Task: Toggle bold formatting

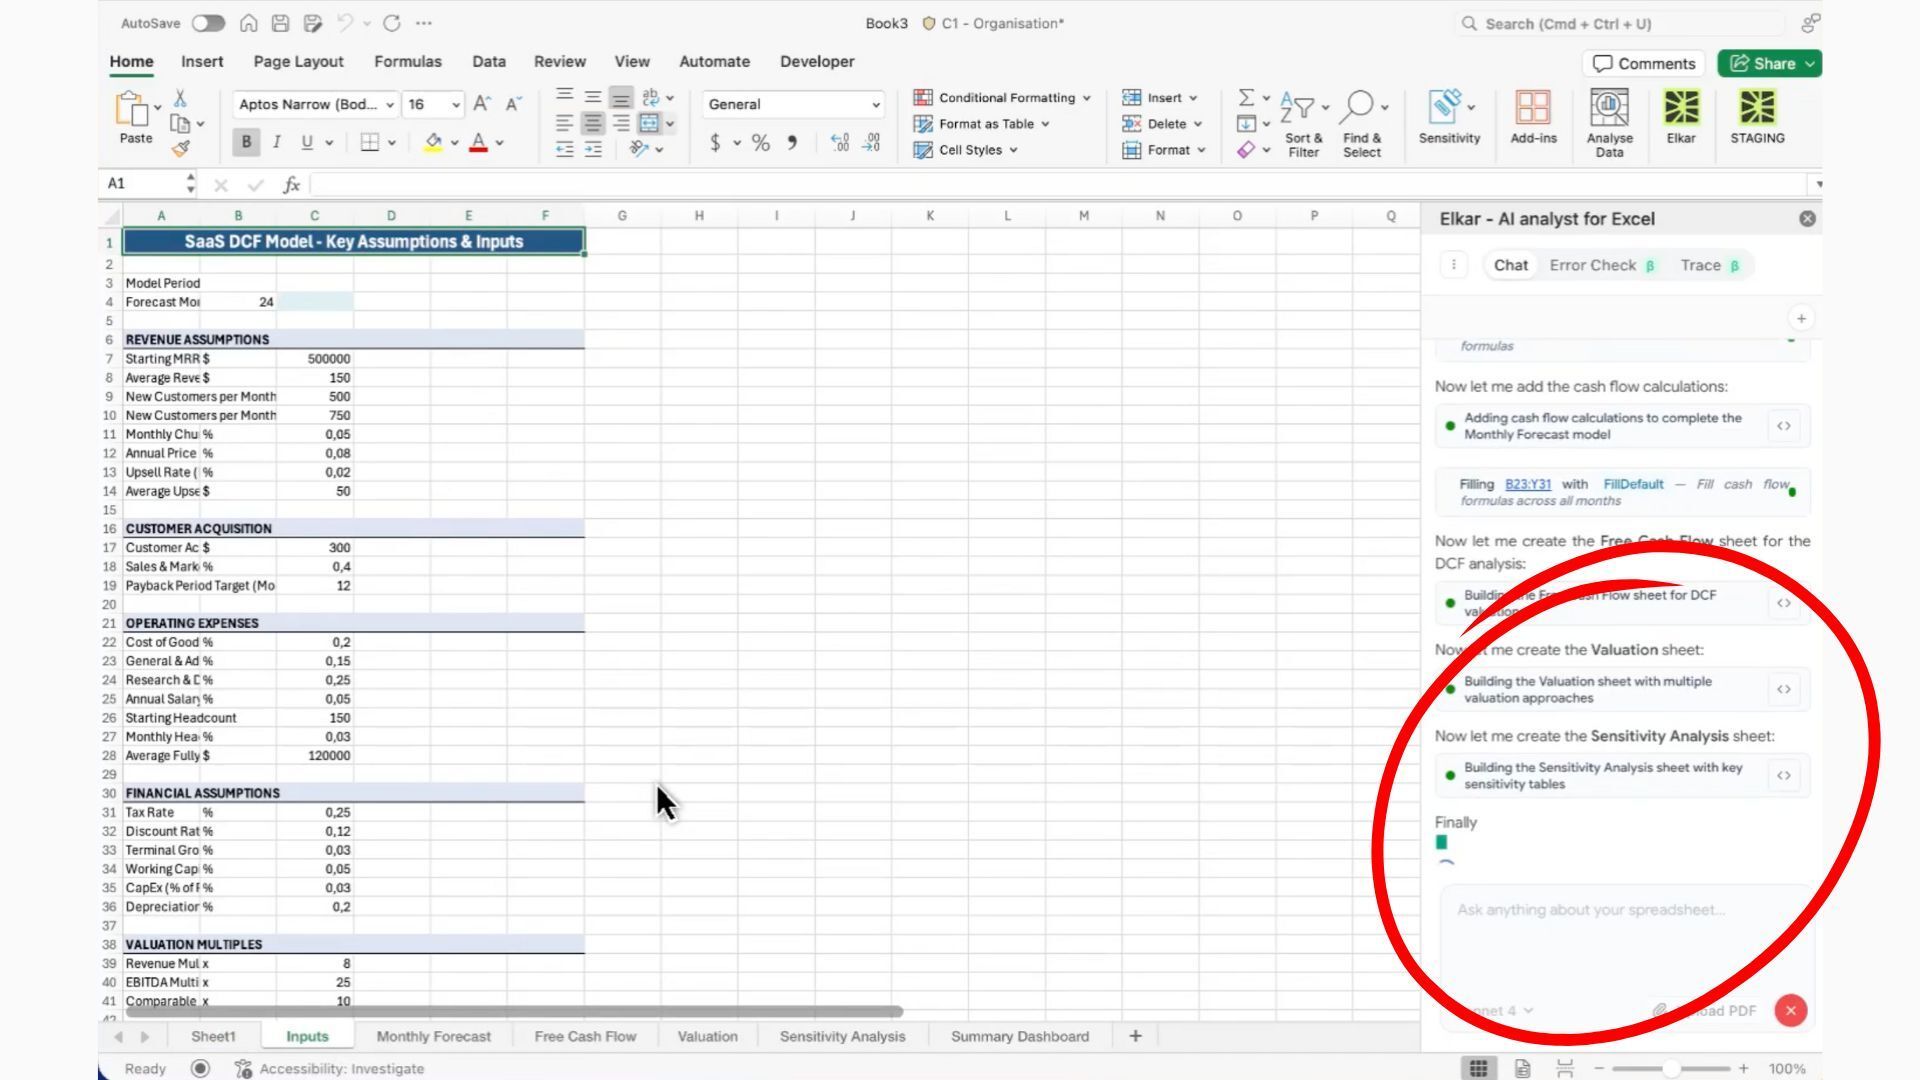Action: (x=246, y=142)
